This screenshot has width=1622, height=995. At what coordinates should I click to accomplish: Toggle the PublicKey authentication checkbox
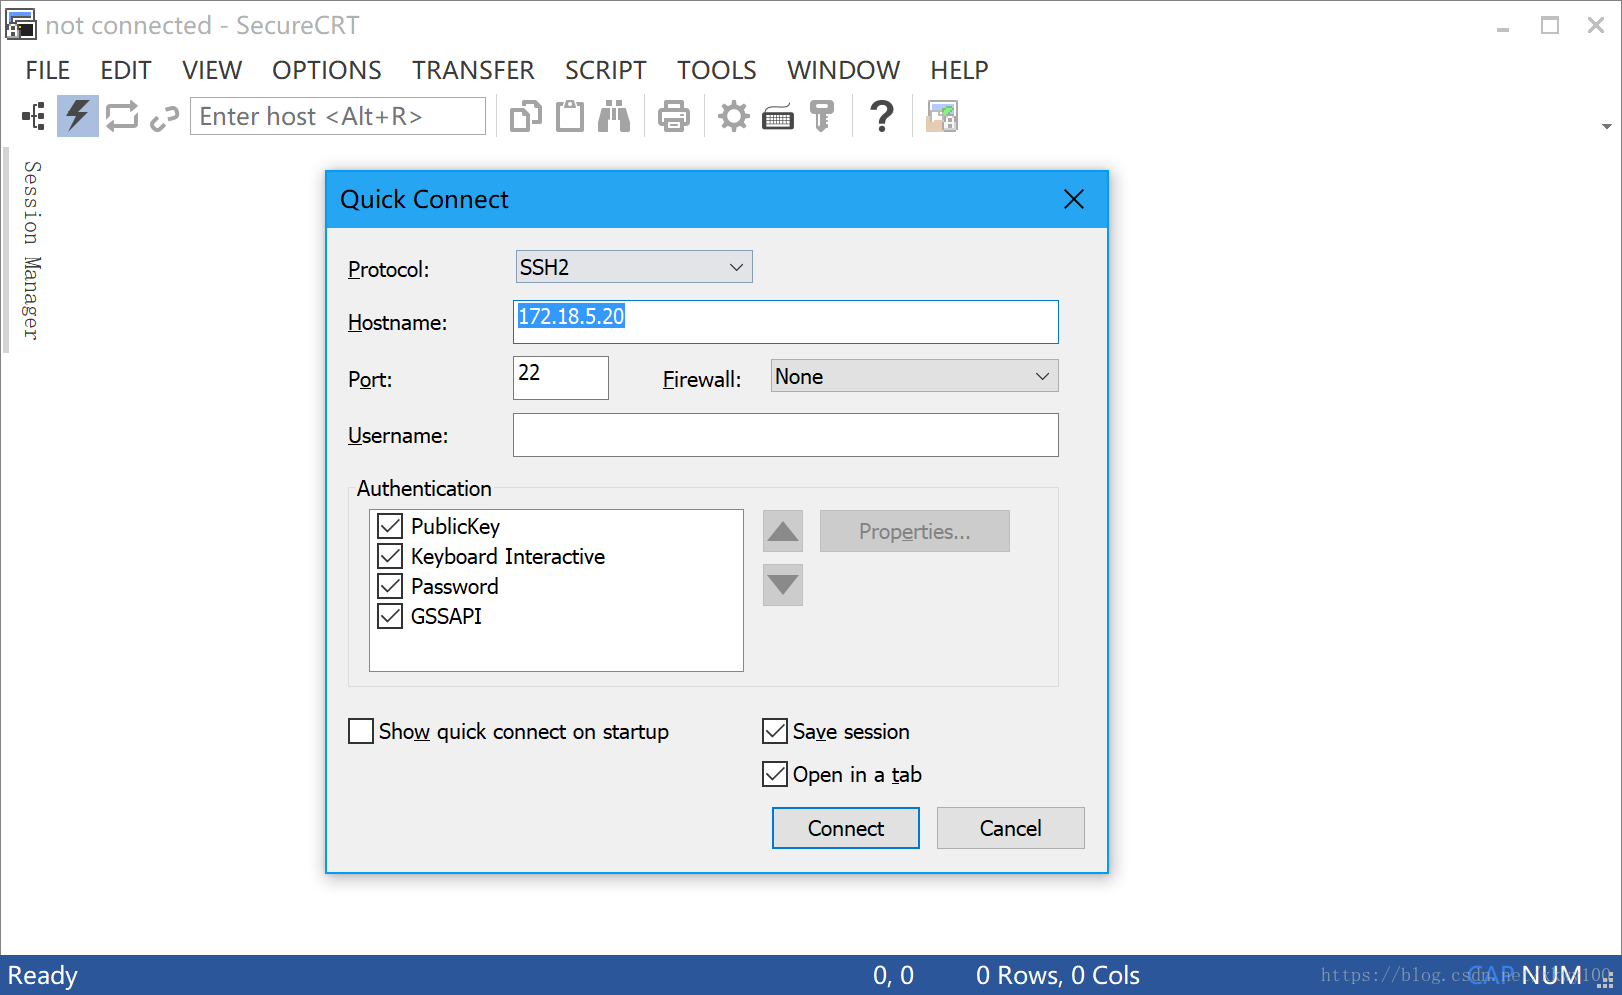pos(390,526)
